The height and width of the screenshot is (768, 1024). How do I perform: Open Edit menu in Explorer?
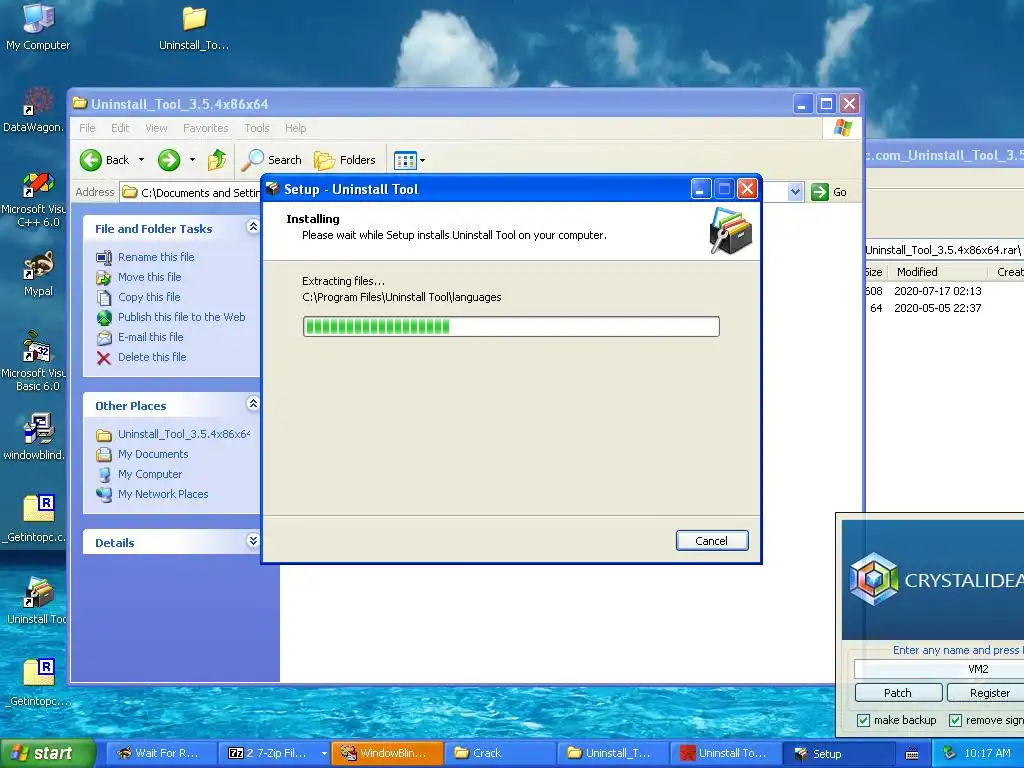[120, 128]
